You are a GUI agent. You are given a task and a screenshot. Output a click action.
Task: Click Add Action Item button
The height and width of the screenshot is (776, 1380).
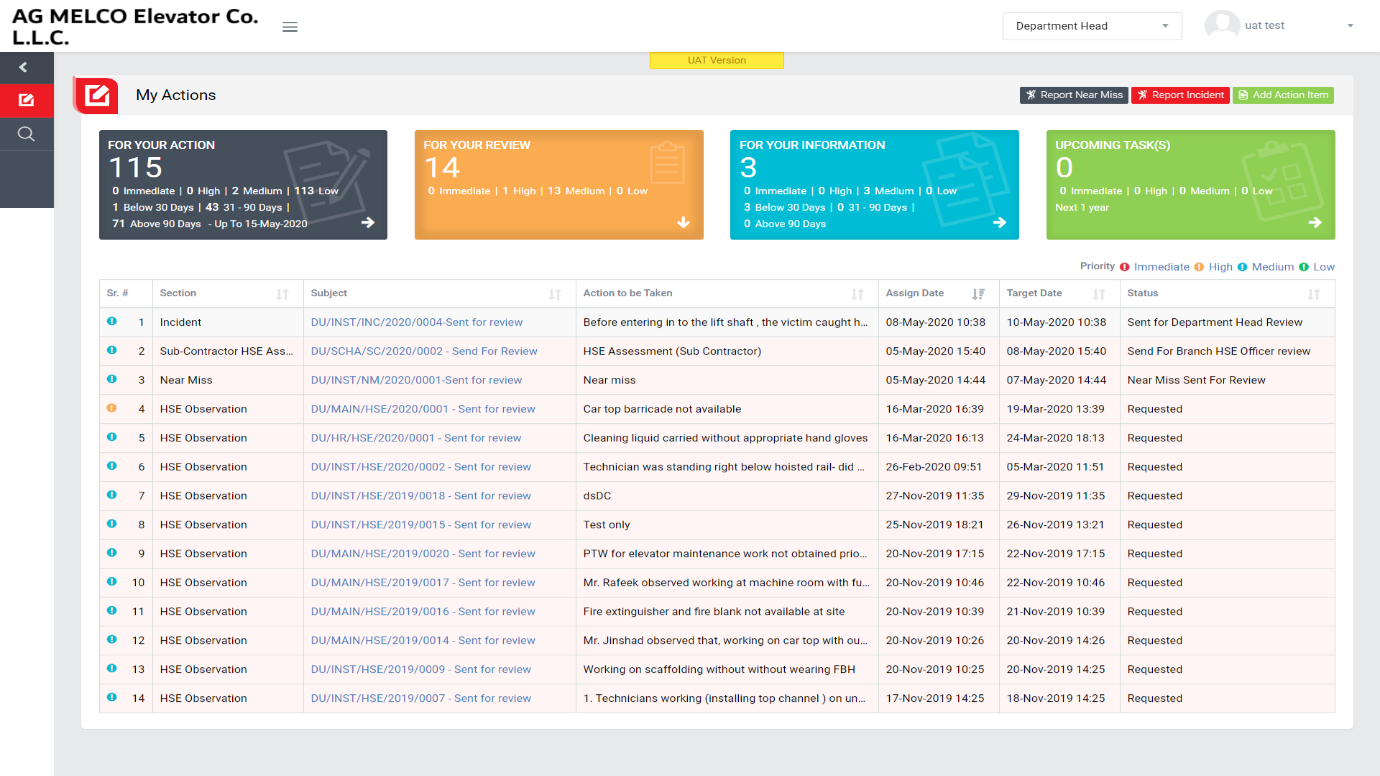pos(1283,95)
